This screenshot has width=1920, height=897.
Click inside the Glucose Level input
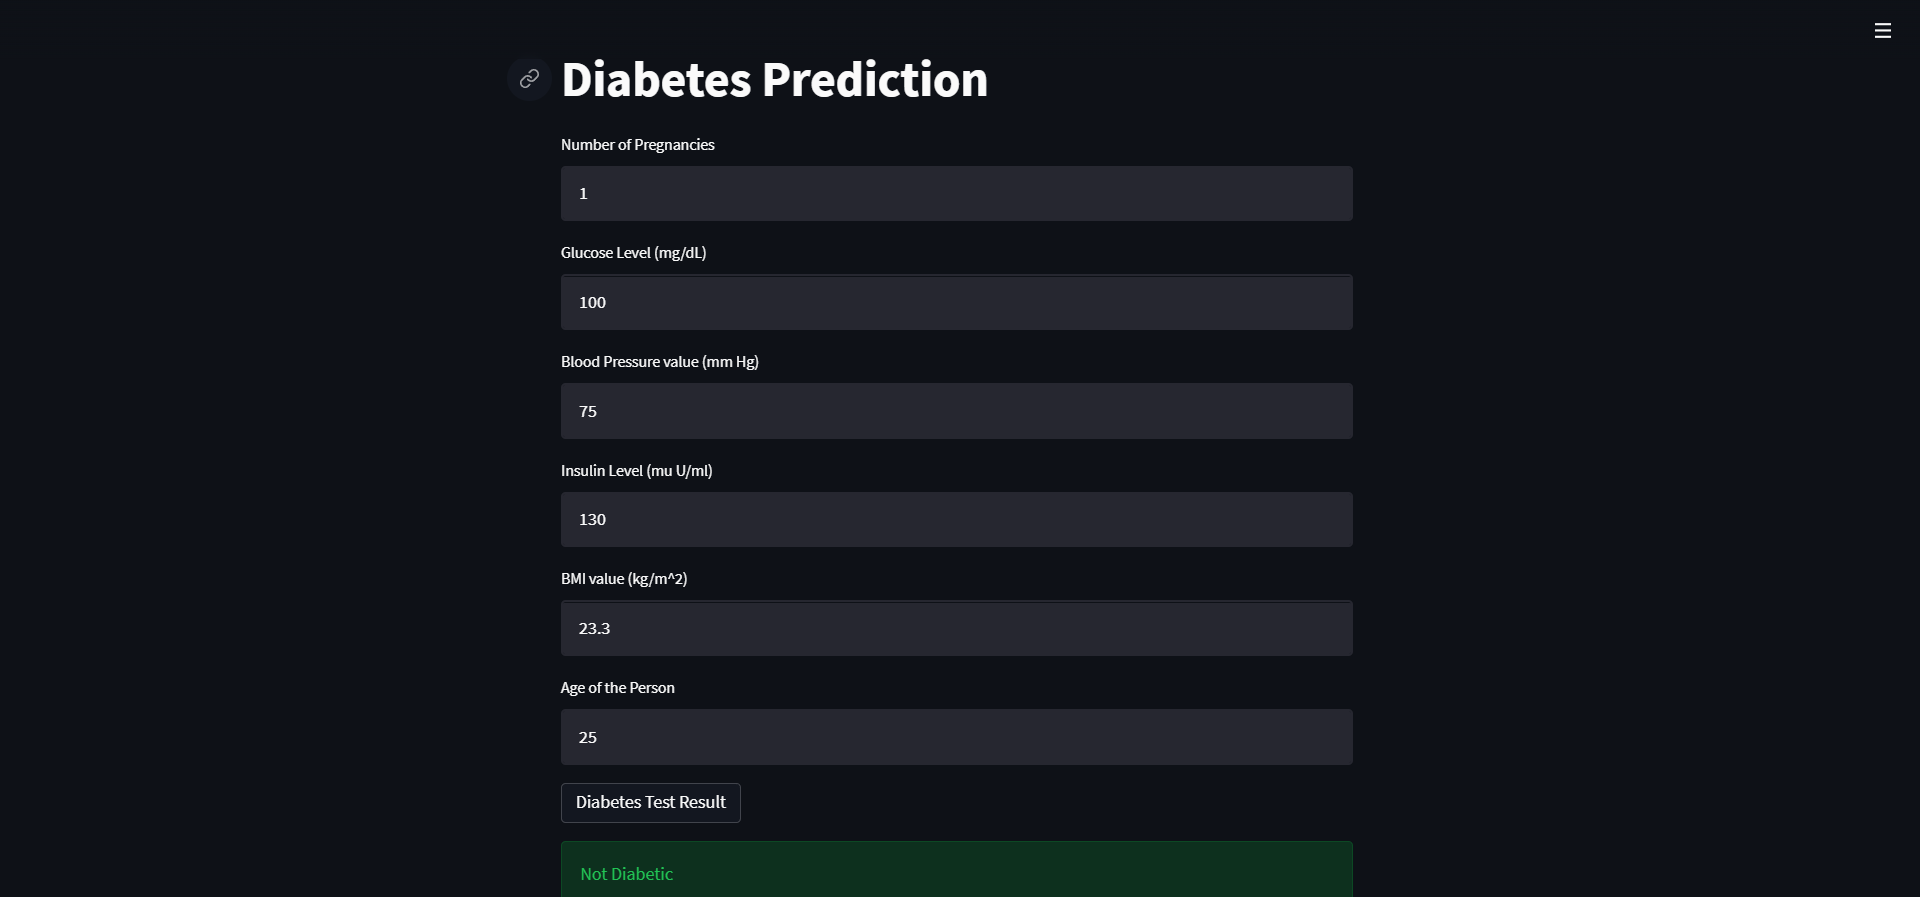pyautogui.click(x=956, y=302)
